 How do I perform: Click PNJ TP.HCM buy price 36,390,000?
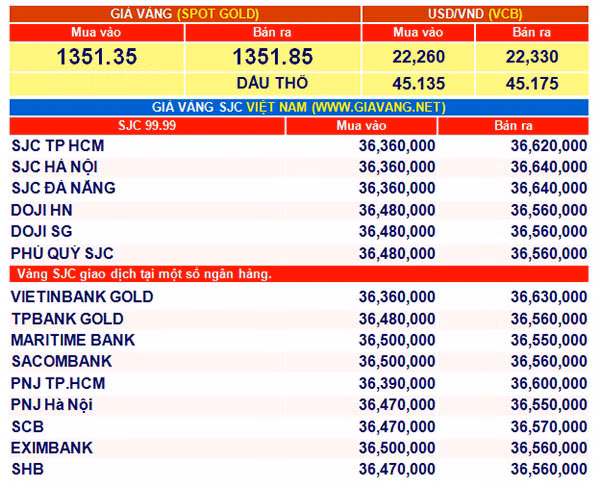pos(397,384)
